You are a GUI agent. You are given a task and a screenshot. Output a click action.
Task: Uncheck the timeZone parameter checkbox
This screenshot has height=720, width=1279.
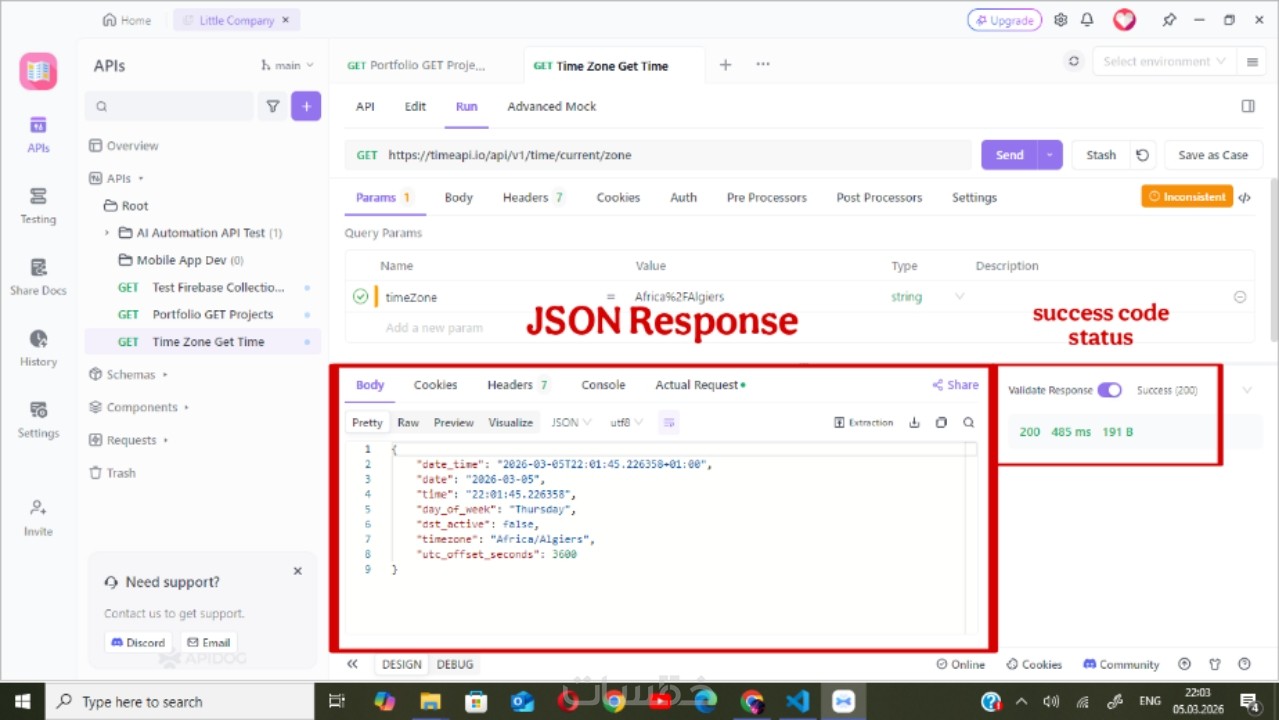point(360,297)
